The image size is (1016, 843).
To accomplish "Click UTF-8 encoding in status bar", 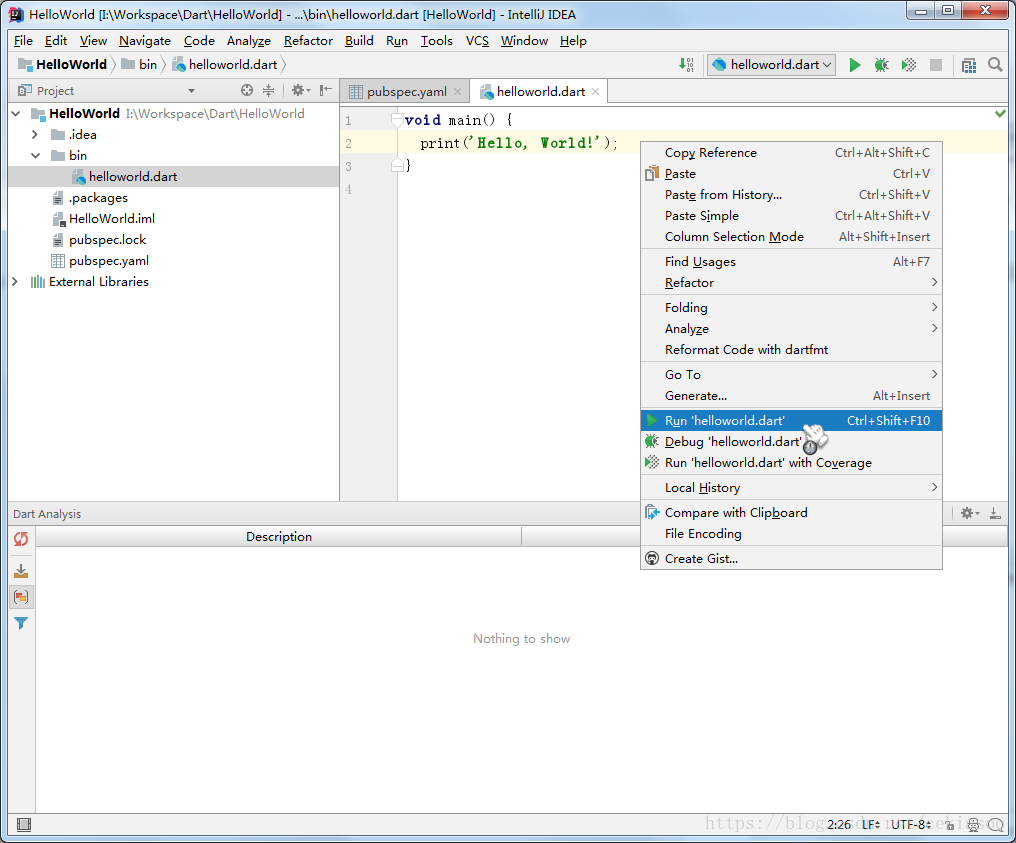I will tap(912, 825).
